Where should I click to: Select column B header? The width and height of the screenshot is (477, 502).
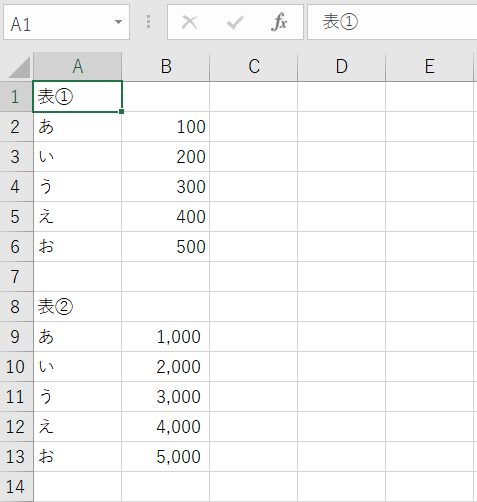[166, 66]
